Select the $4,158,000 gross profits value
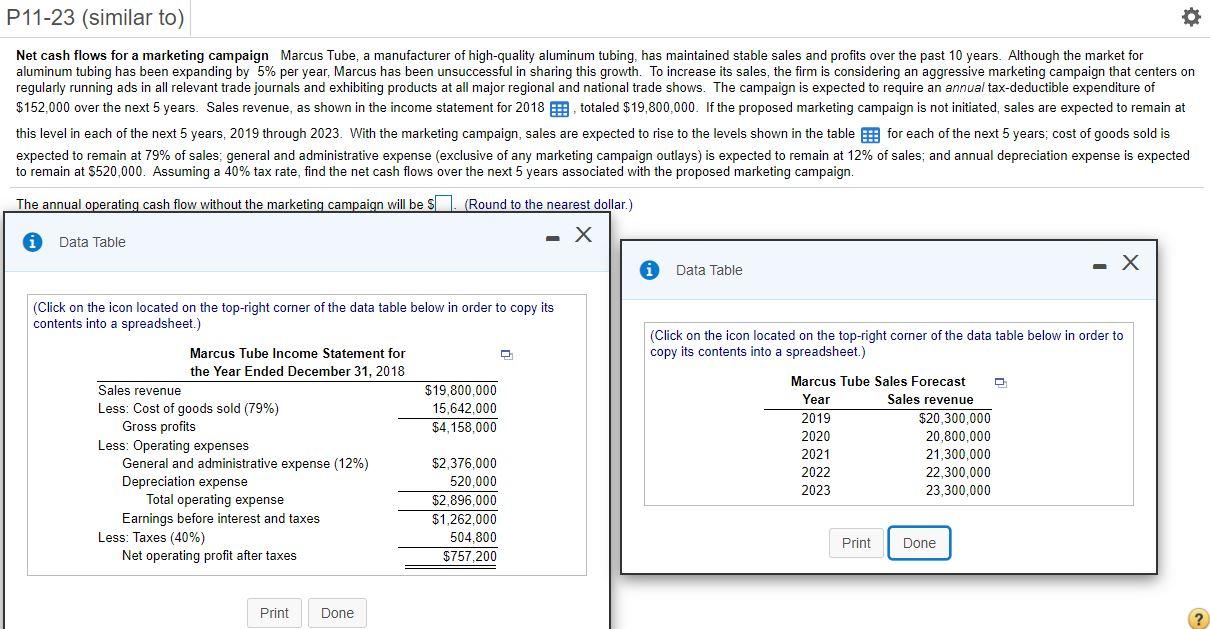Screen dimensions: 1210x629 pos(464,428)
